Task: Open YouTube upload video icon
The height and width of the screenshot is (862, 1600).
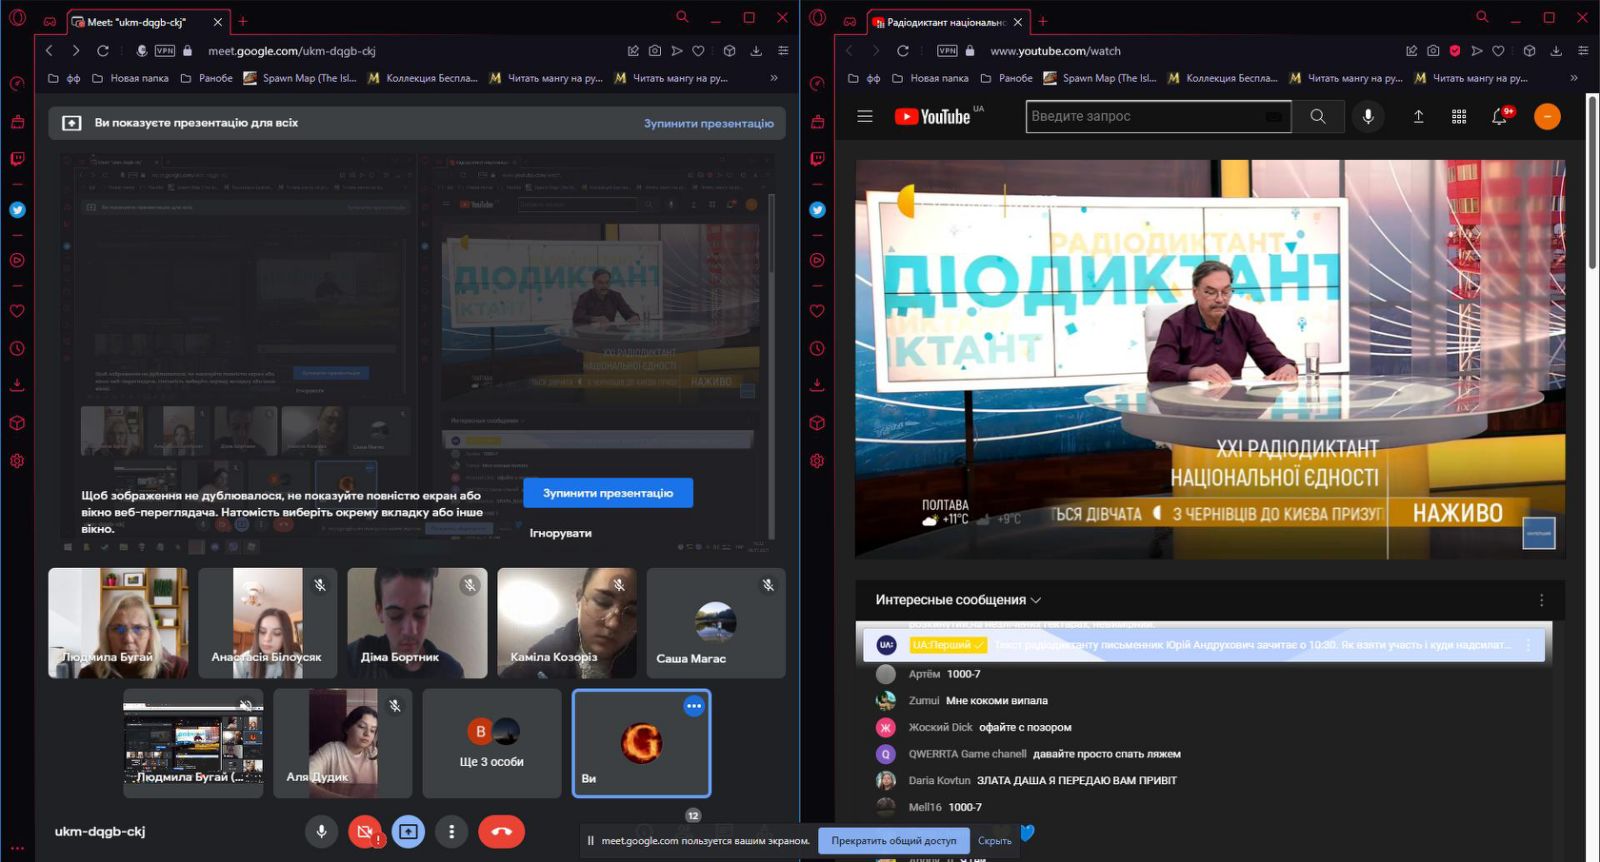Action: tap(1418, 117)
